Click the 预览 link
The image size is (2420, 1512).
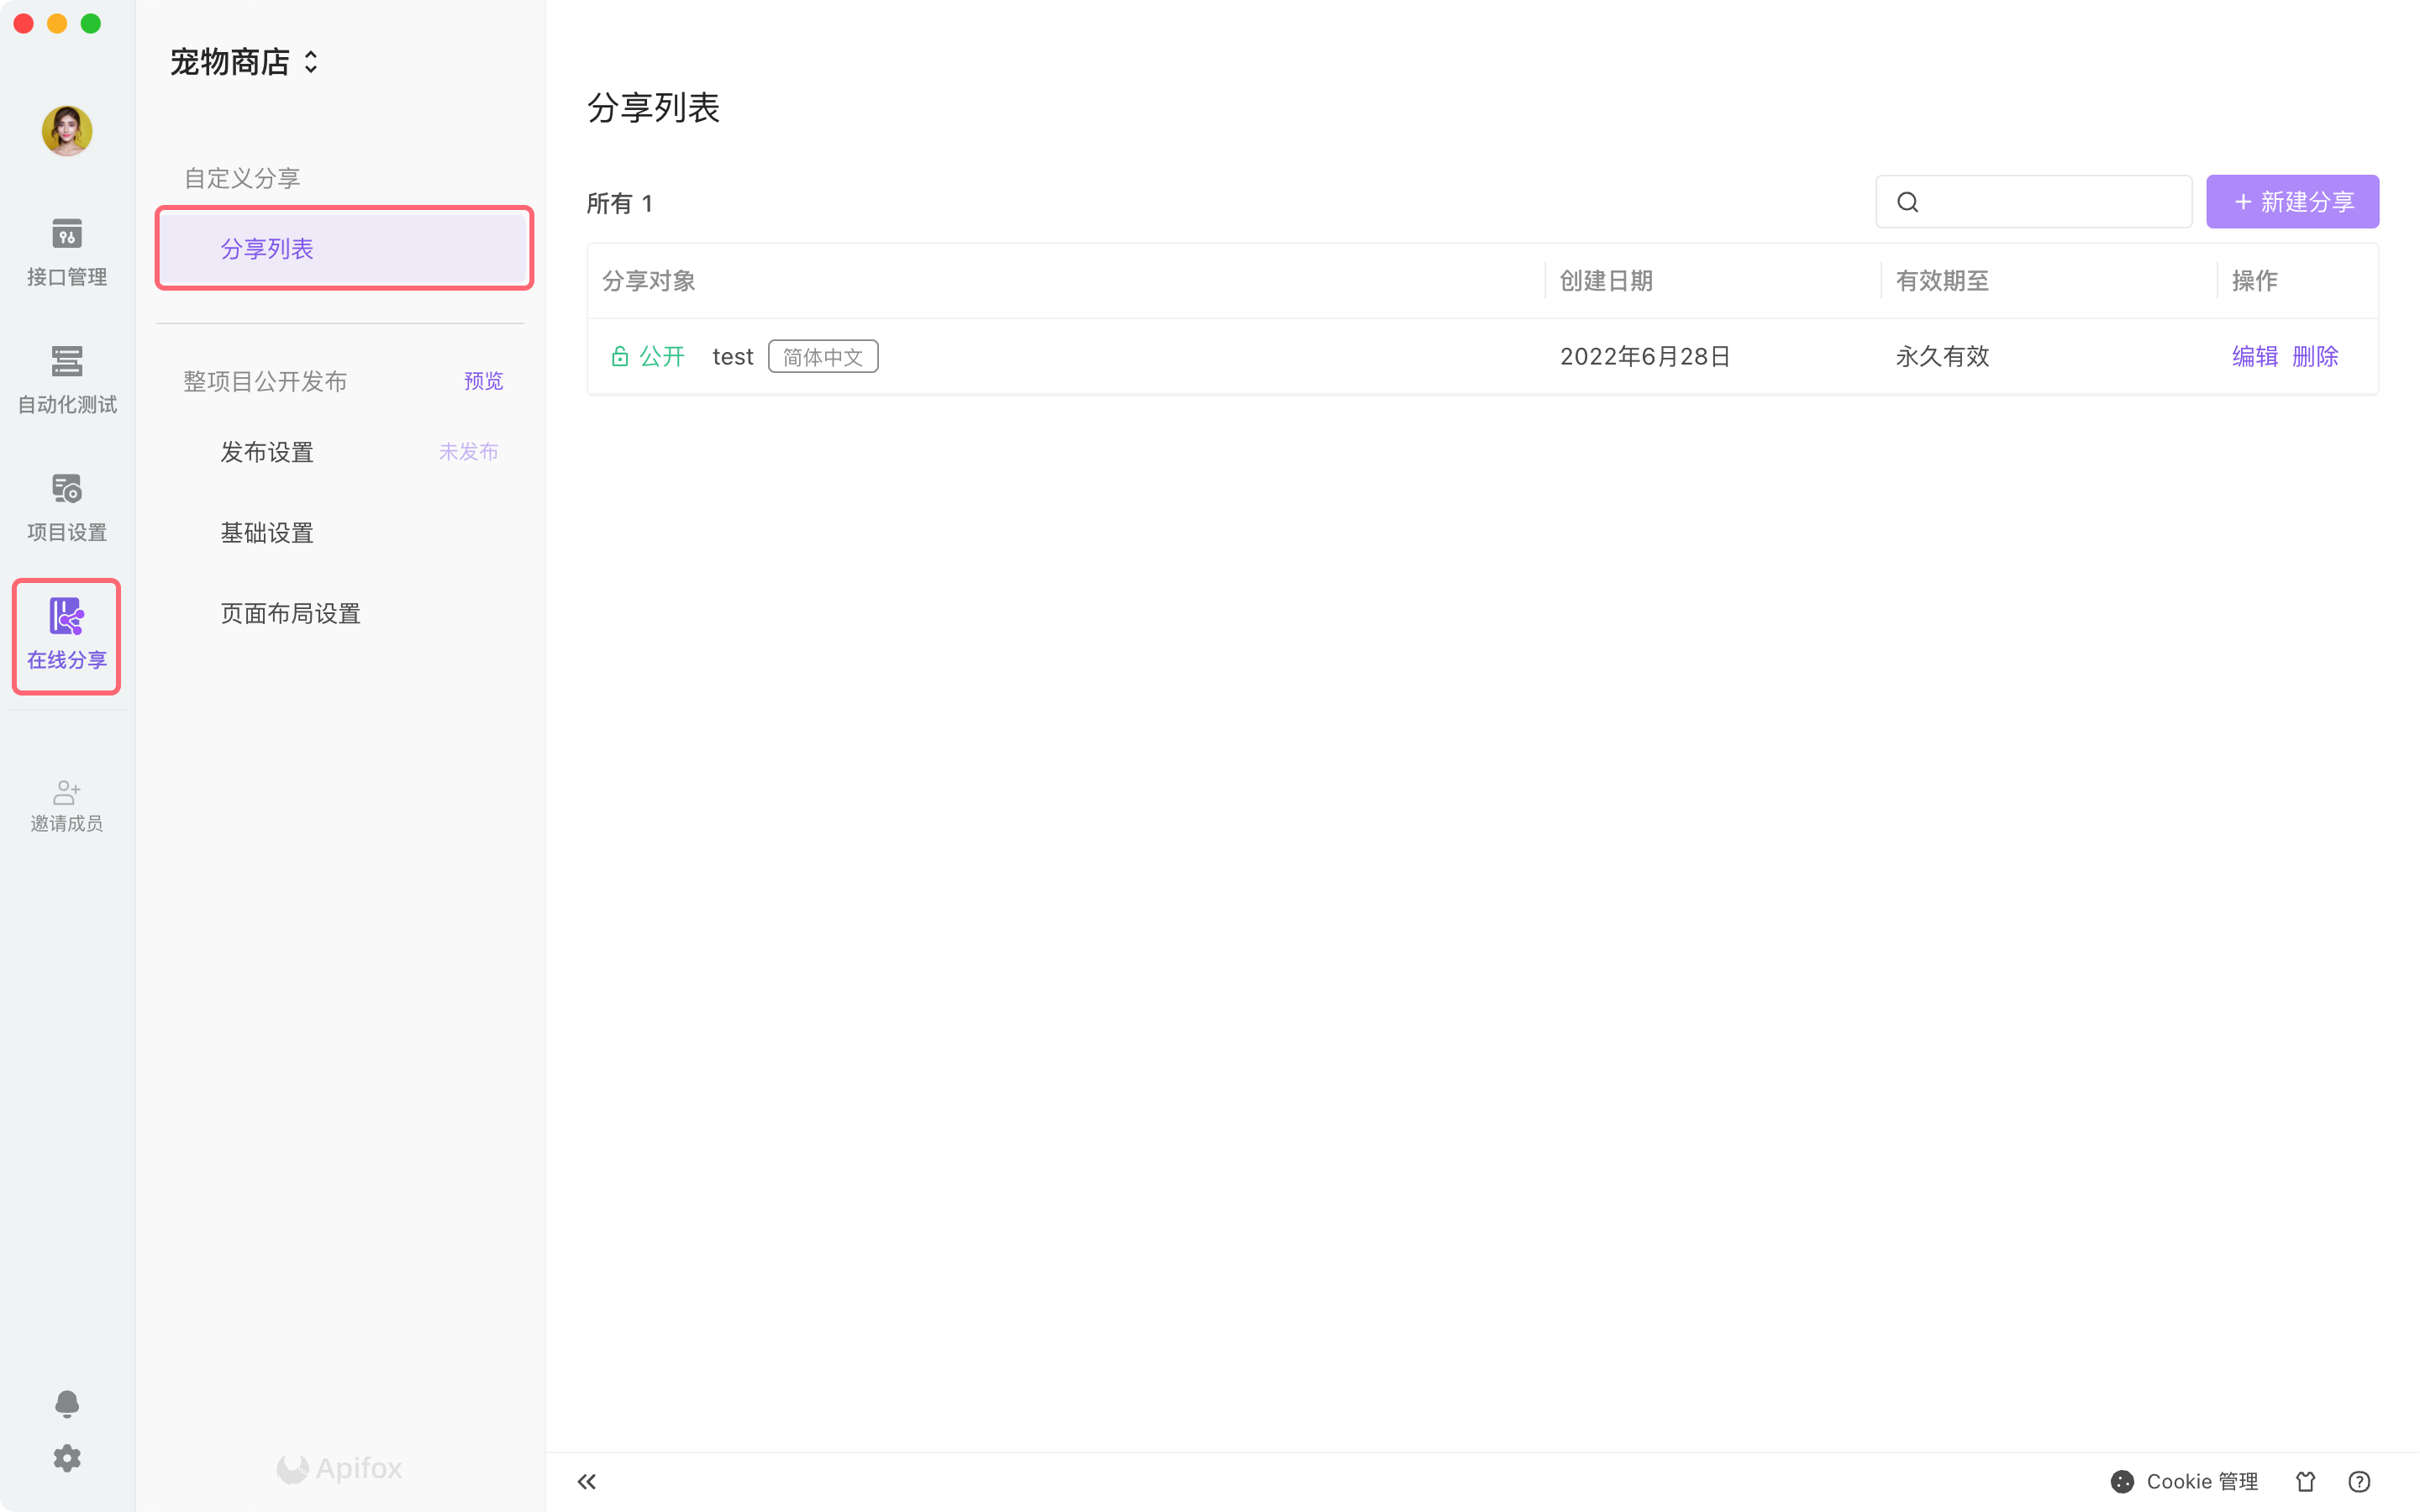[483, 381]
